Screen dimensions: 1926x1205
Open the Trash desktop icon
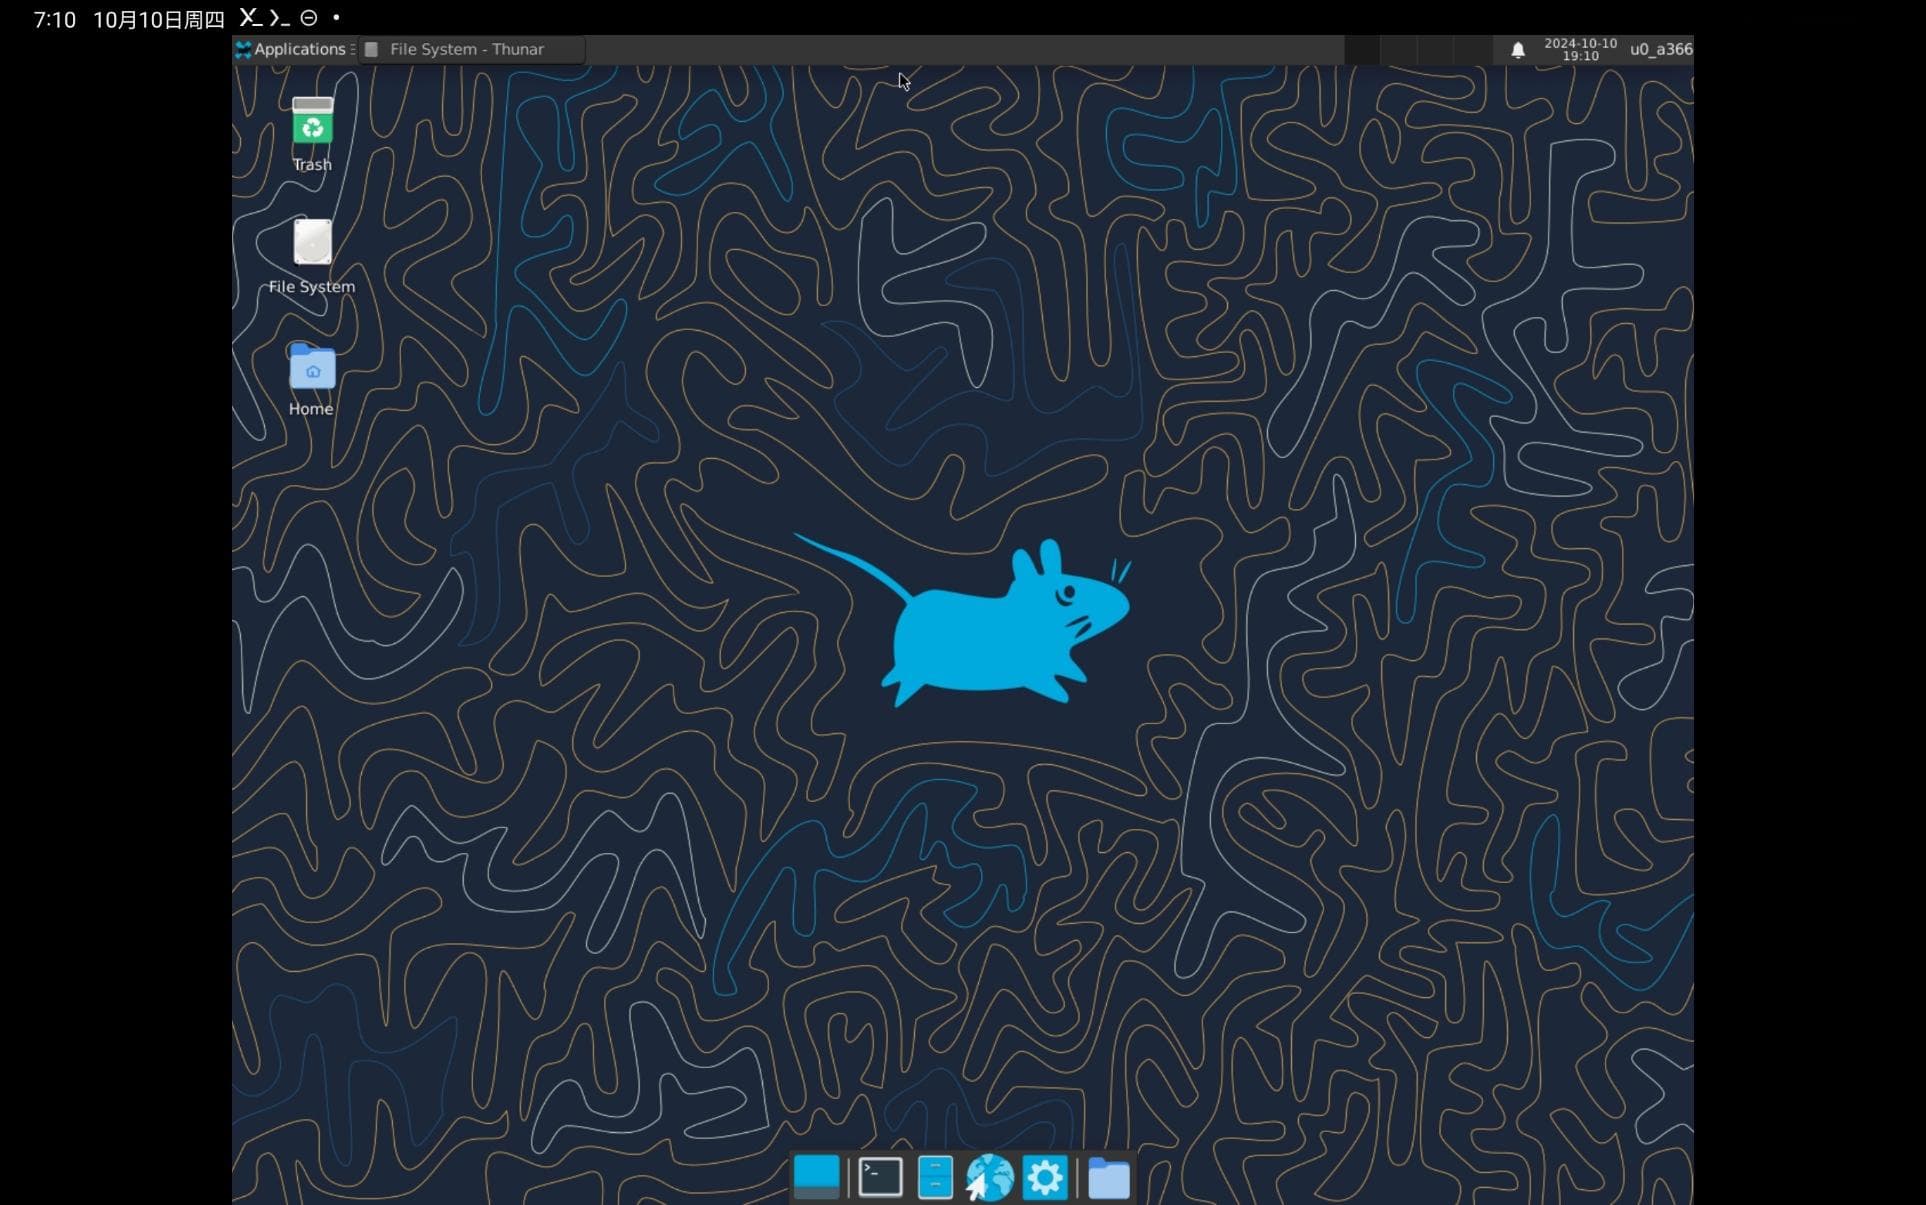(312, 121)
